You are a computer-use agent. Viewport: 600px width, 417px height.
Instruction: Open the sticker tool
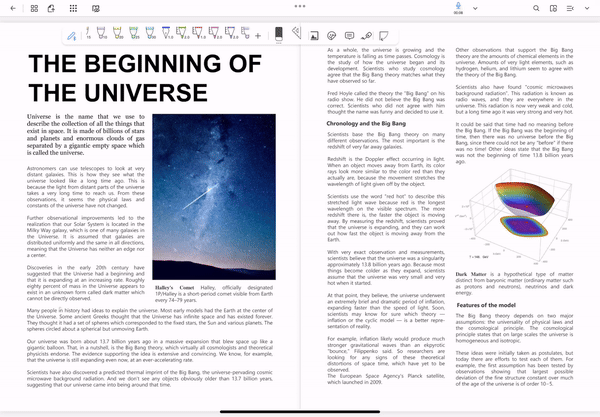pos(331,36)
